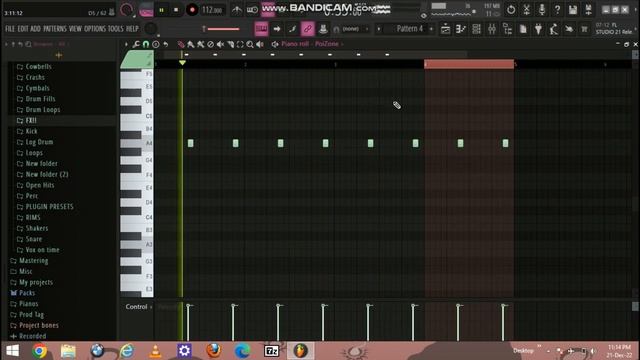The width and height of the screenshot is (640, 360).
Task: Open the Control event lane dropdown
Action: point(138,307)
